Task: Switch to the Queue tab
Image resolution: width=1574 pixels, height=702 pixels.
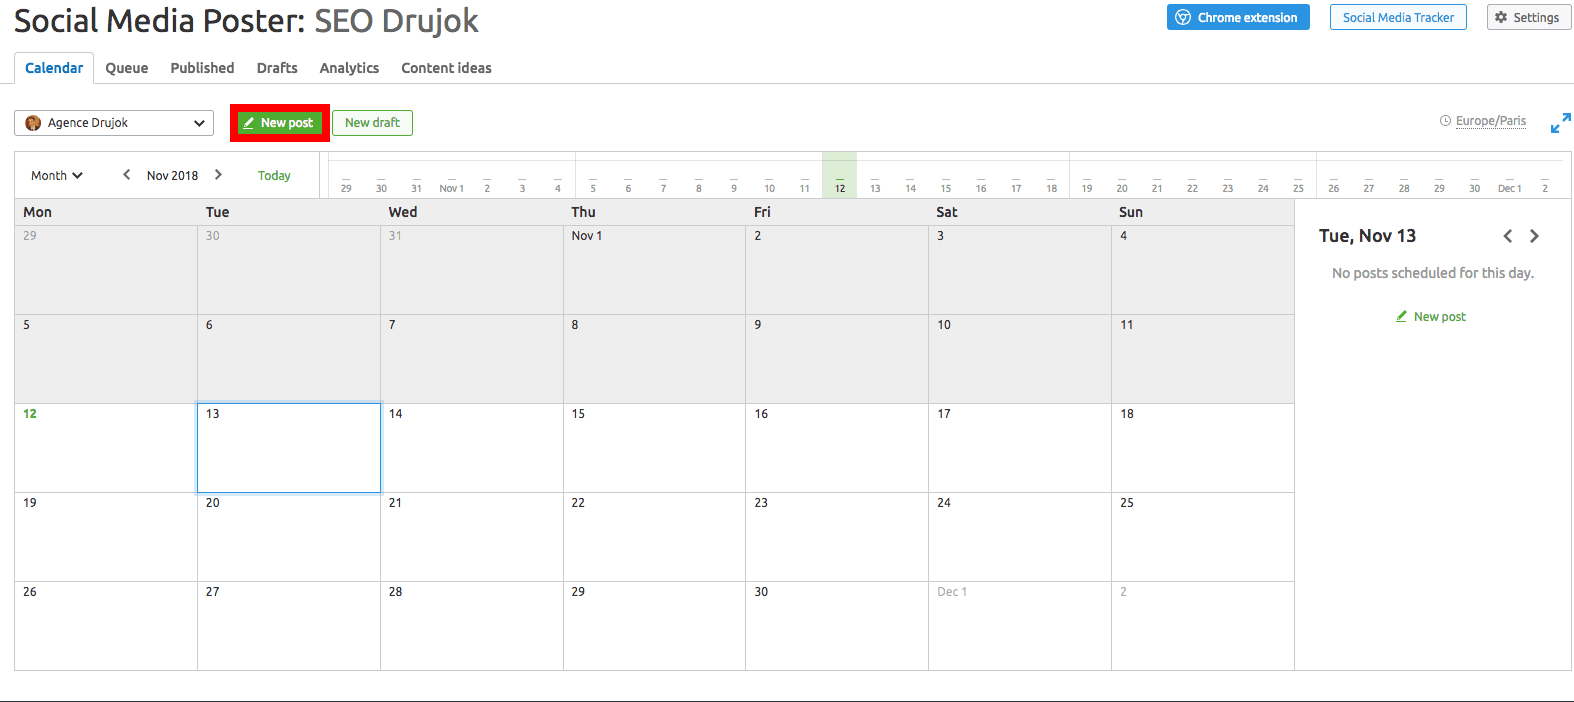Action: 127,68
